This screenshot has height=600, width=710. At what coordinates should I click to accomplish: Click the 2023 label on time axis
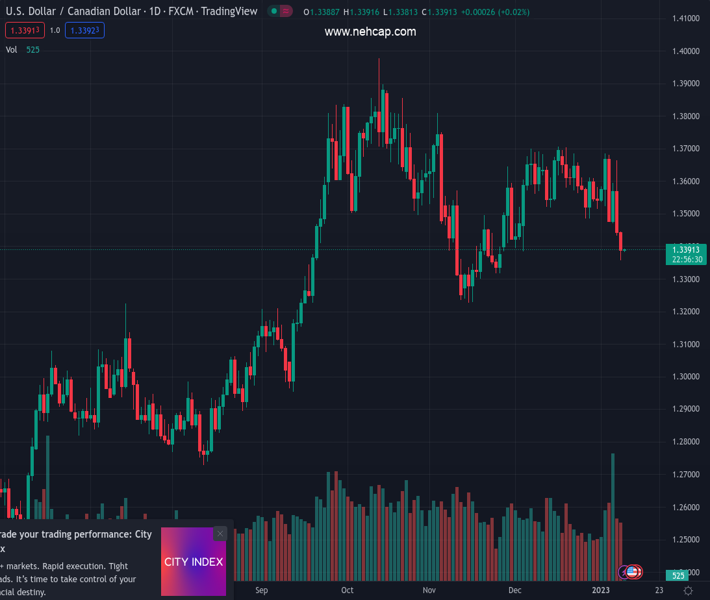tap(600, 591)
